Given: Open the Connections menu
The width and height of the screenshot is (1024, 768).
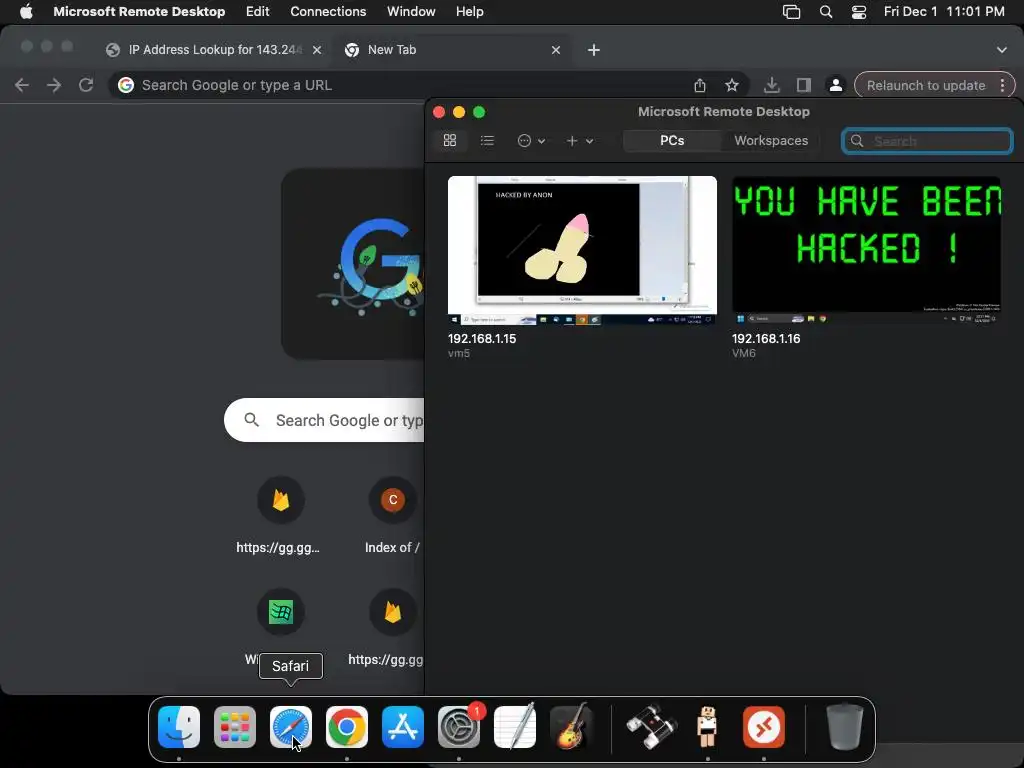Looking at the screenshot, I should 328,12.
